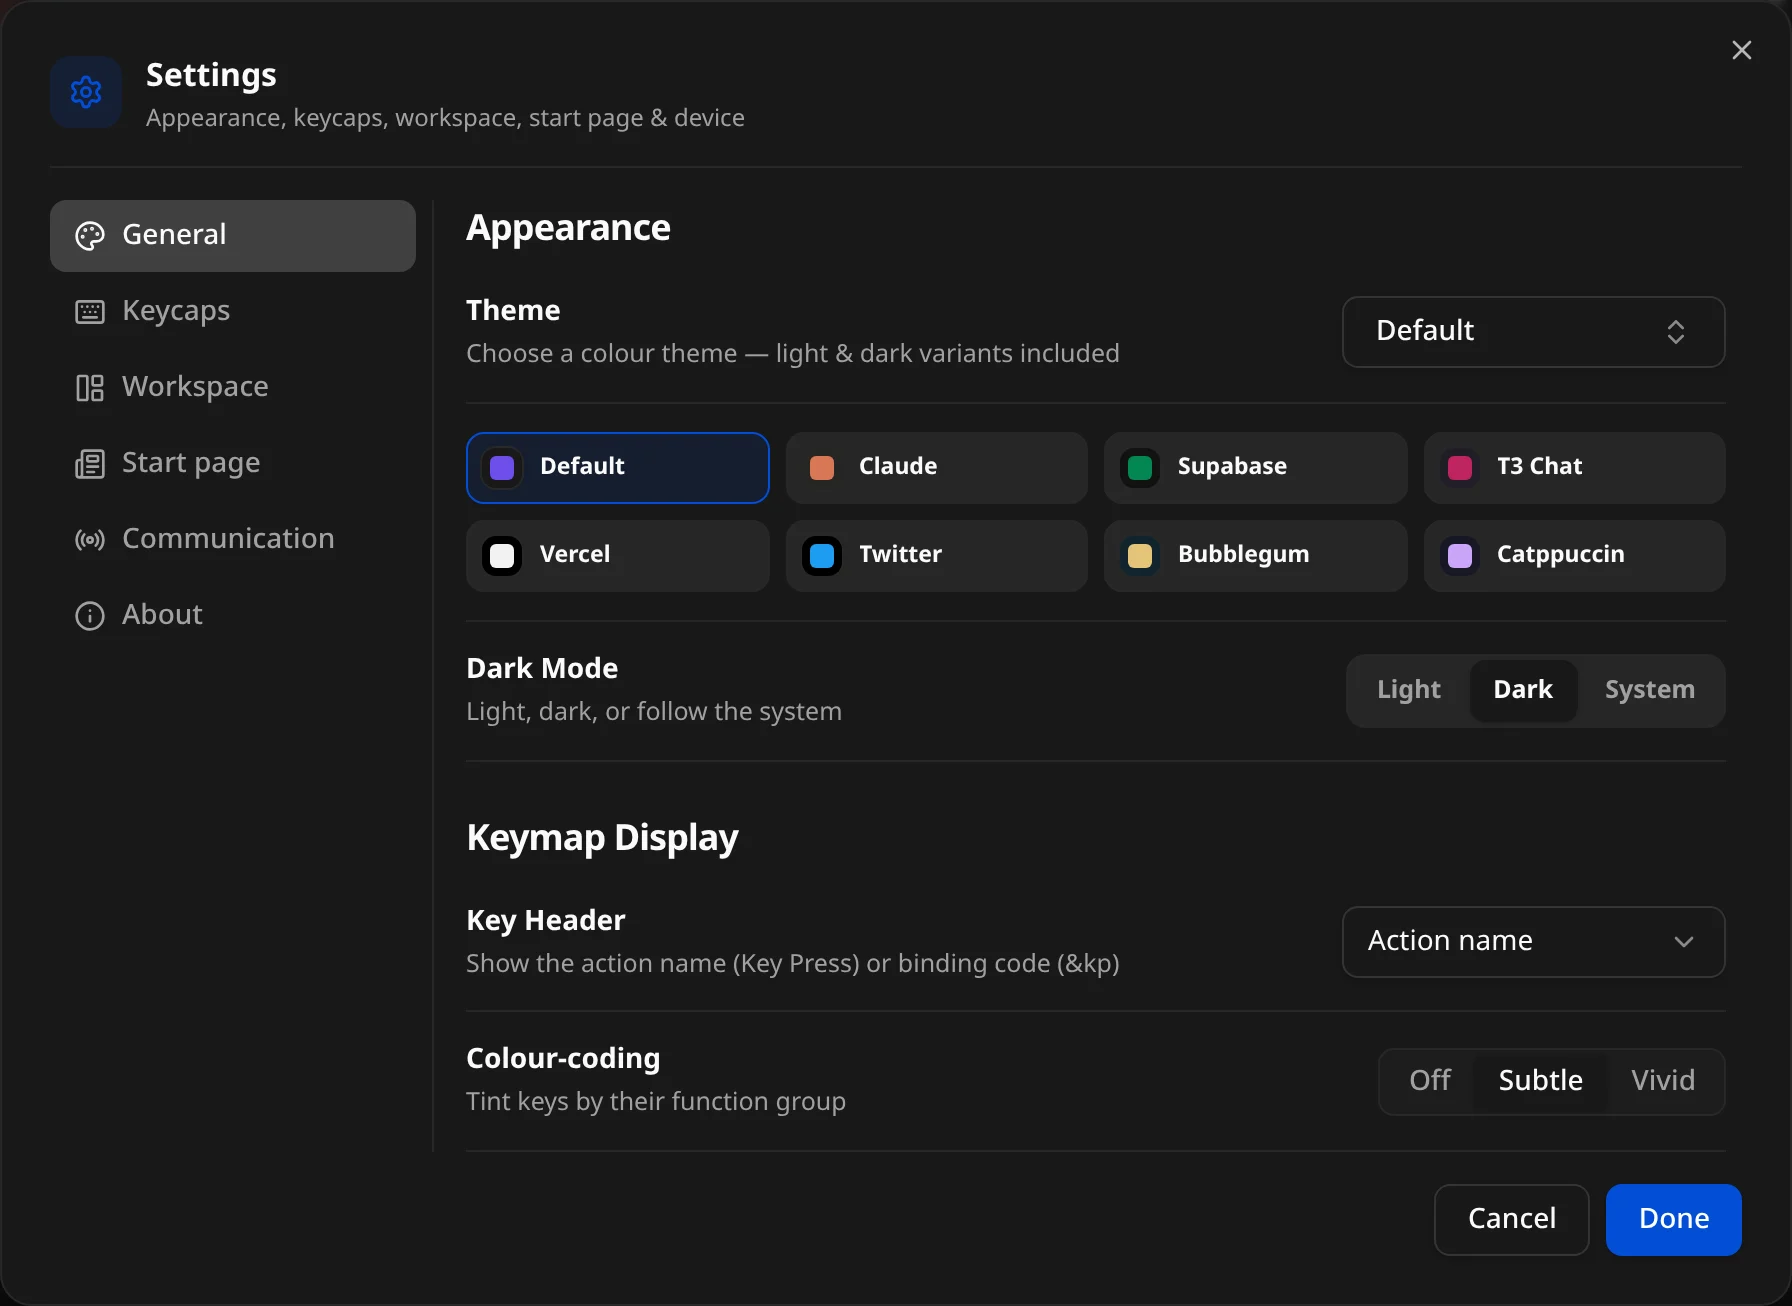Image resolution: width=1792 pixels, height=1306 pixels.
Task: Click the chevron arrow in Key Header dropdown
Action: coord(1684,942)
